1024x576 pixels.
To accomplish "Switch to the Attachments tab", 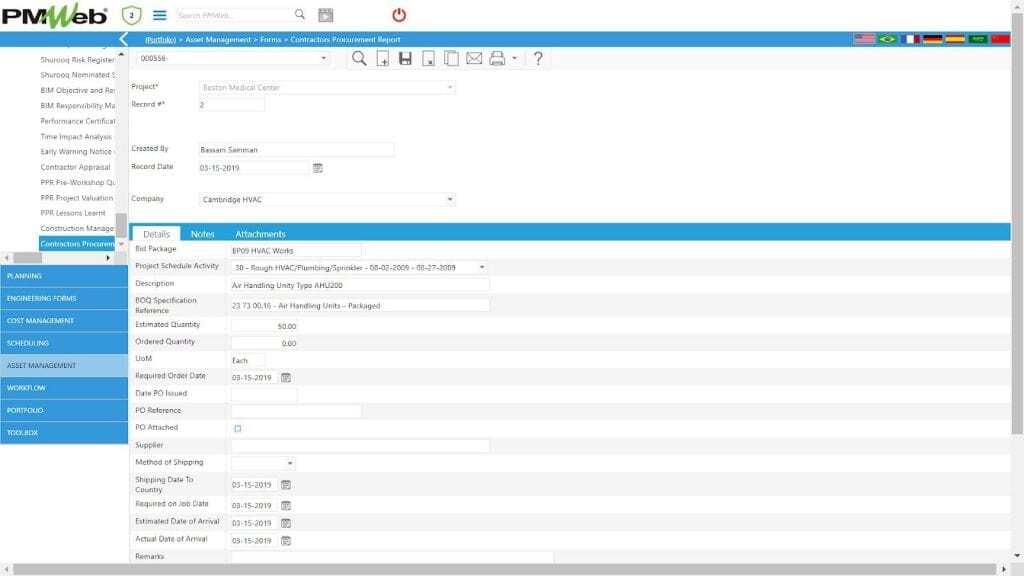I will pyautogui.click(x=260, y=234).
